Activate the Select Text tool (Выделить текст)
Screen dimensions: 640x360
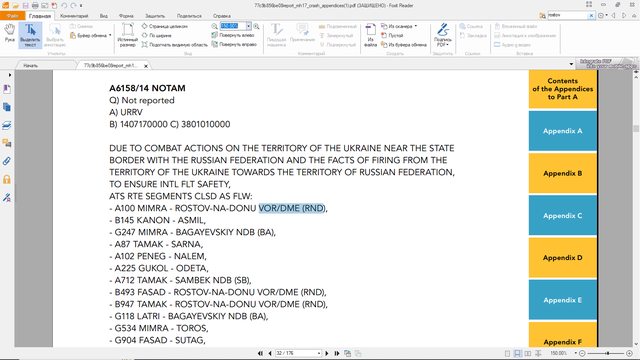(30, 36)
